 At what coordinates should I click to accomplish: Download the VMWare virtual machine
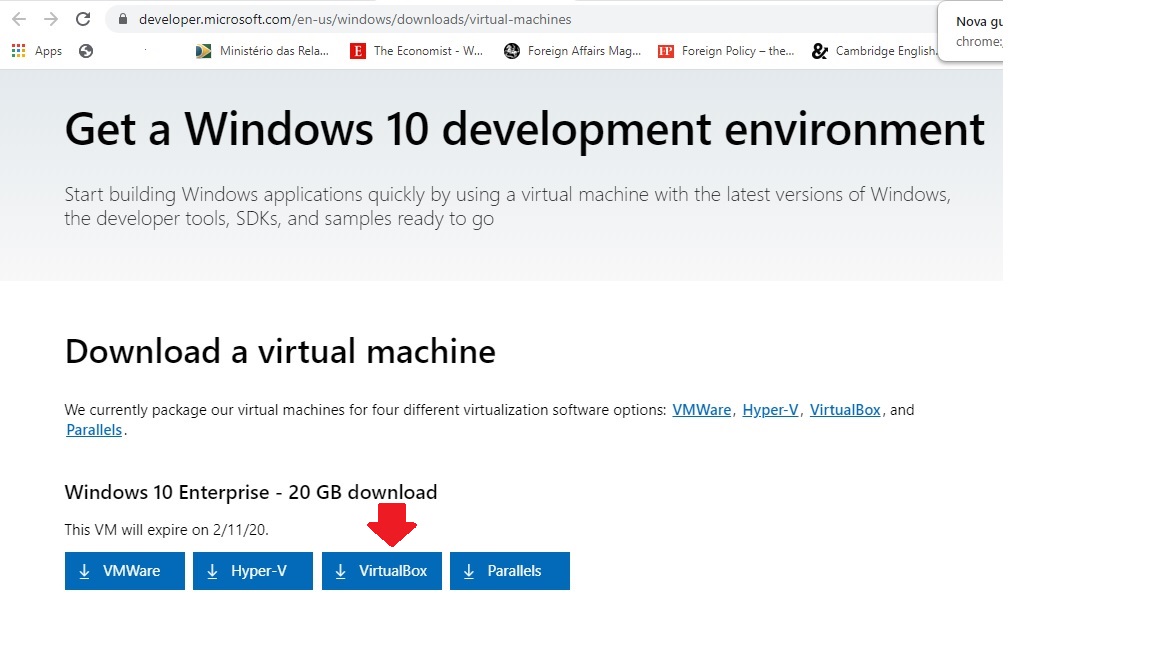[124, 571]
